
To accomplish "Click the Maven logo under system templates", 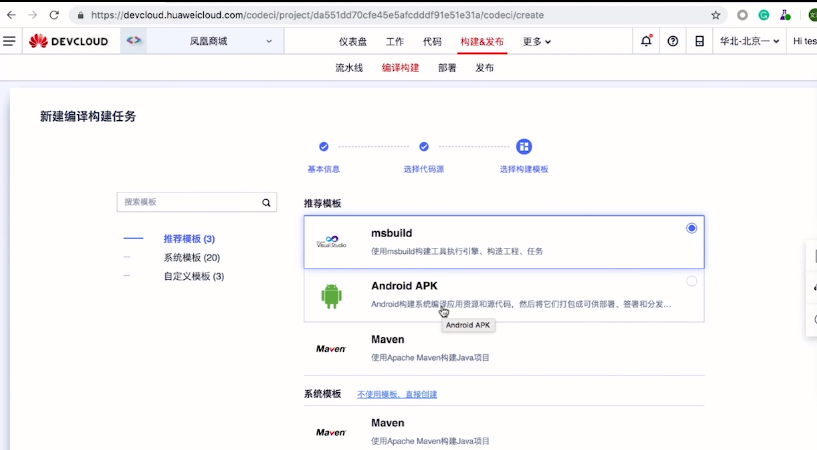I will point(331,432).
